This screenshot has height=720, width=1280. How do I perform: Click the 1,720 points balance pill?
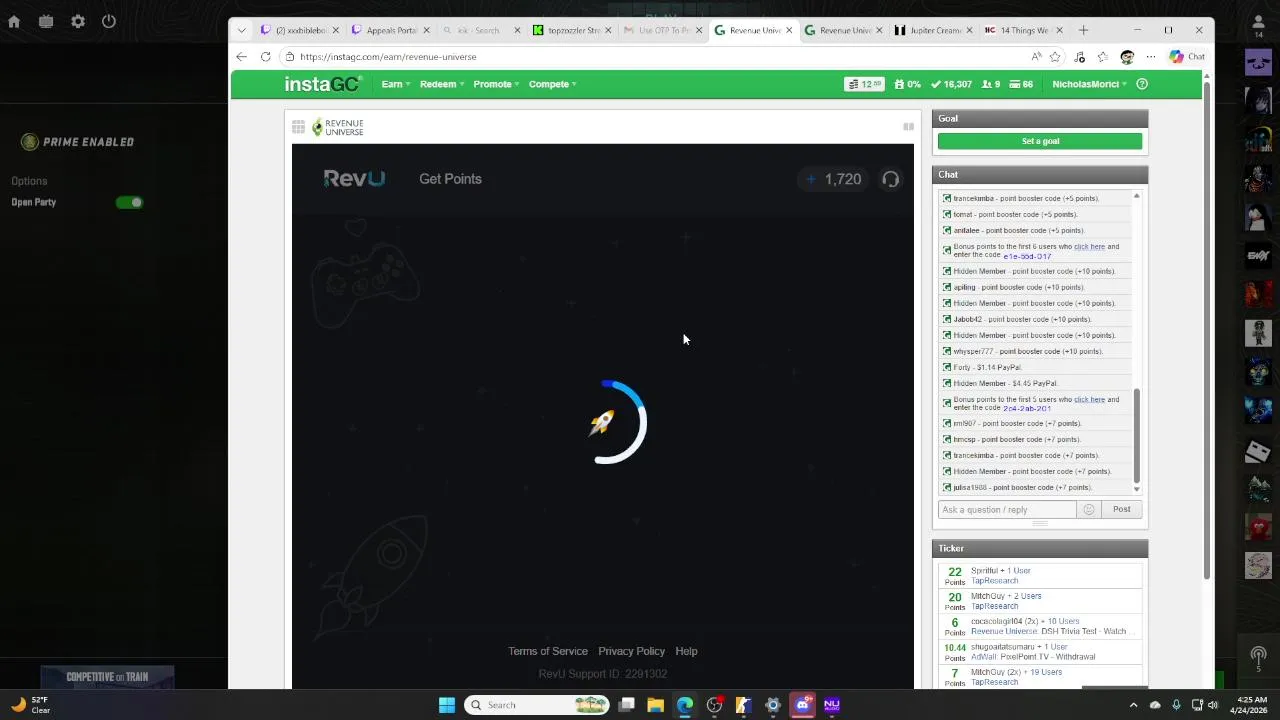coord(833,179)
